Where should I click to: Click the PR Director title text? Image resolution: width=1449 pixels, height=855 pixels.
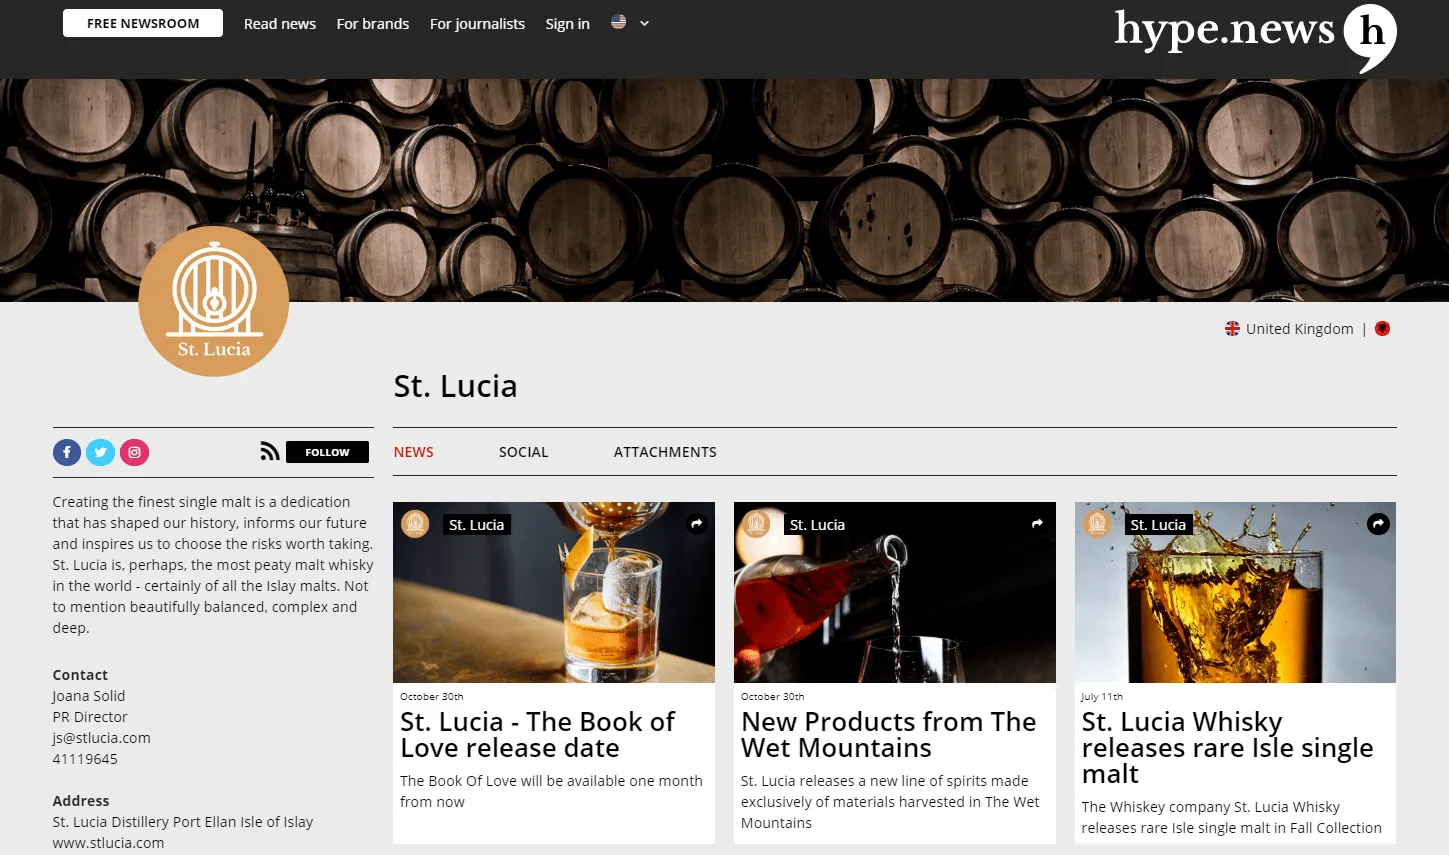[x=90, y=717]
